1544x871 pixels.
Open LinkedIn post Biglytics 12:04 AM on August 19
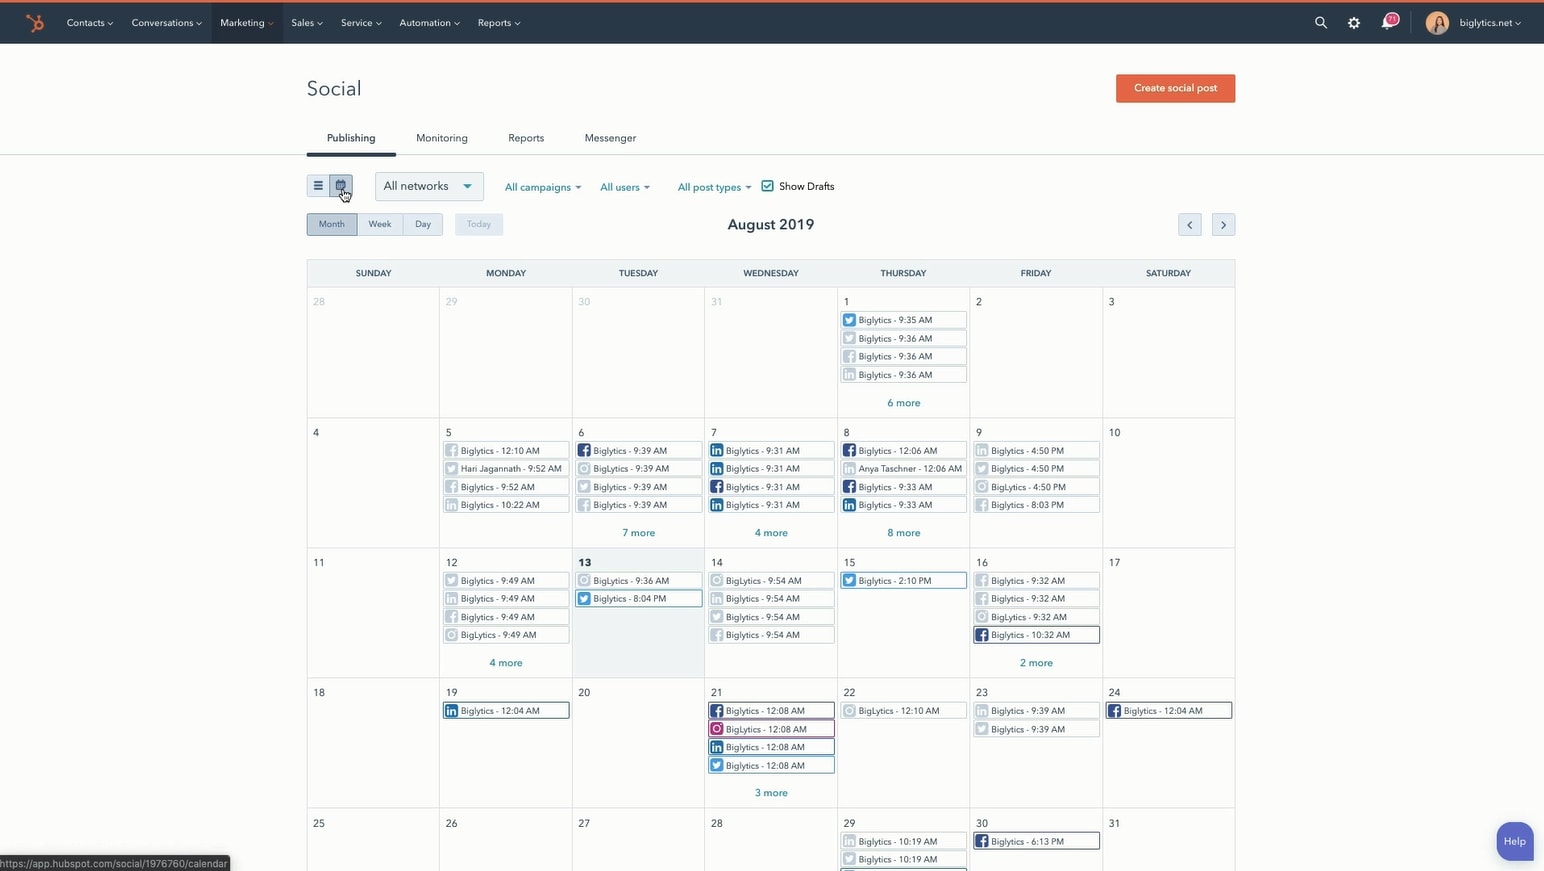point(506,711)
